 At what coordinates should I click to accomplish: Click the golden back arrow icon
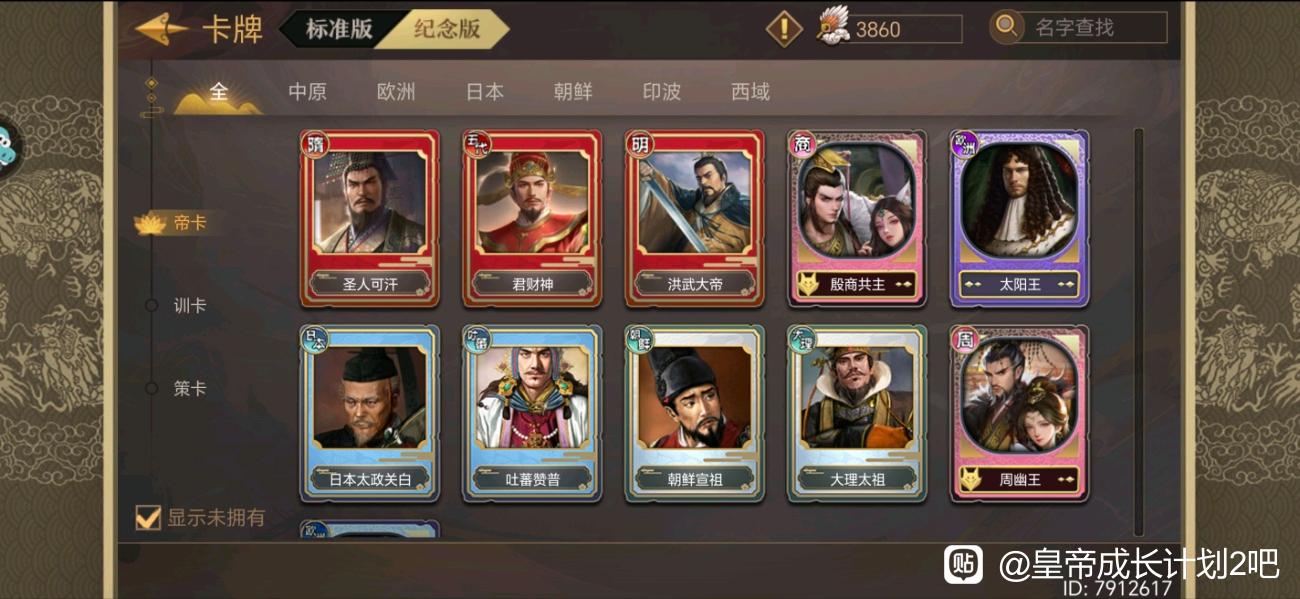tap(162, 28)
